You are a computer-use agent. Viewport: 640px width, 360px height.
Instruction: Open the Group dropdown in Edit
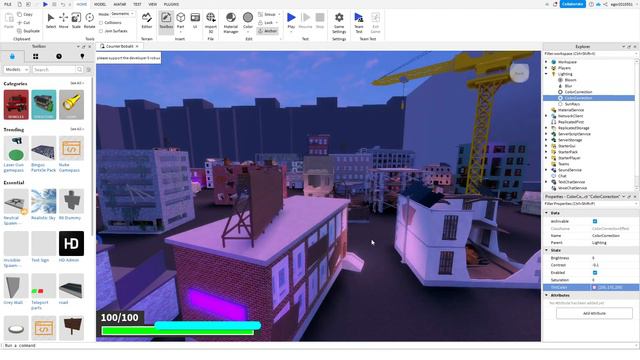pyautogui.click(x=269, y=15)
